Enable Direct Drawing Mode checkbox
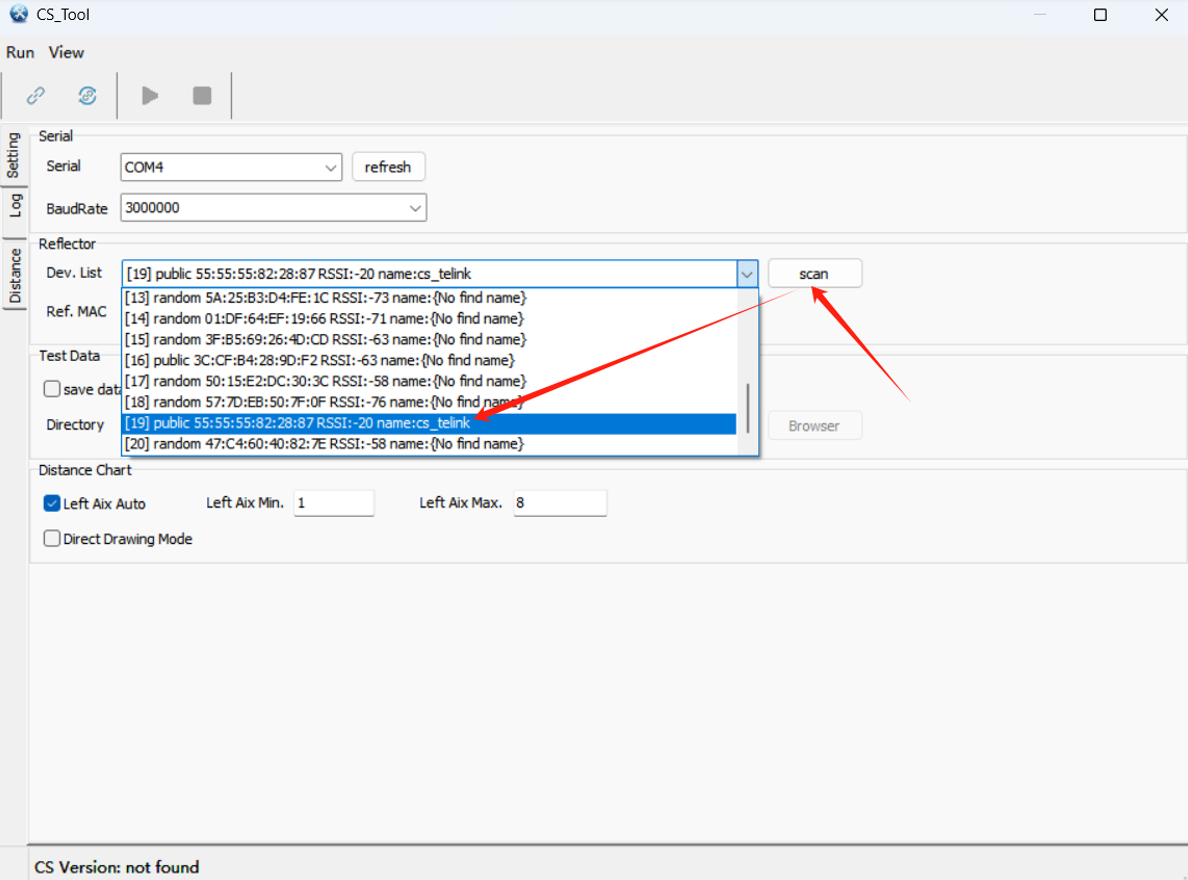Screen dimensions: 1188x880 pos(52,539)
